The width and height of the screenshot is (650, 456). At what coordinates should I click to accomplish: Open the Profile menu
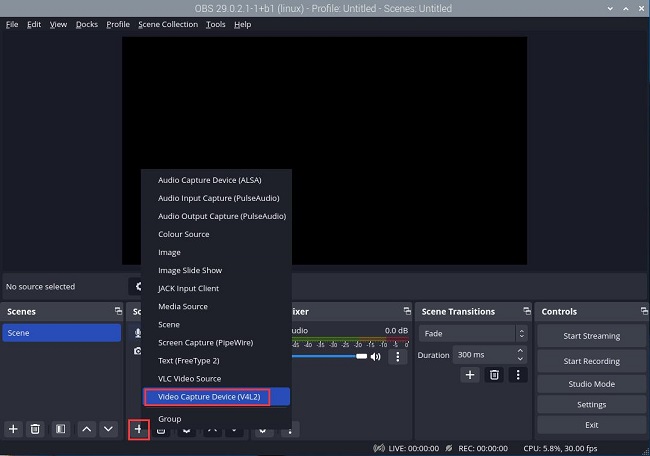point(118,24)
